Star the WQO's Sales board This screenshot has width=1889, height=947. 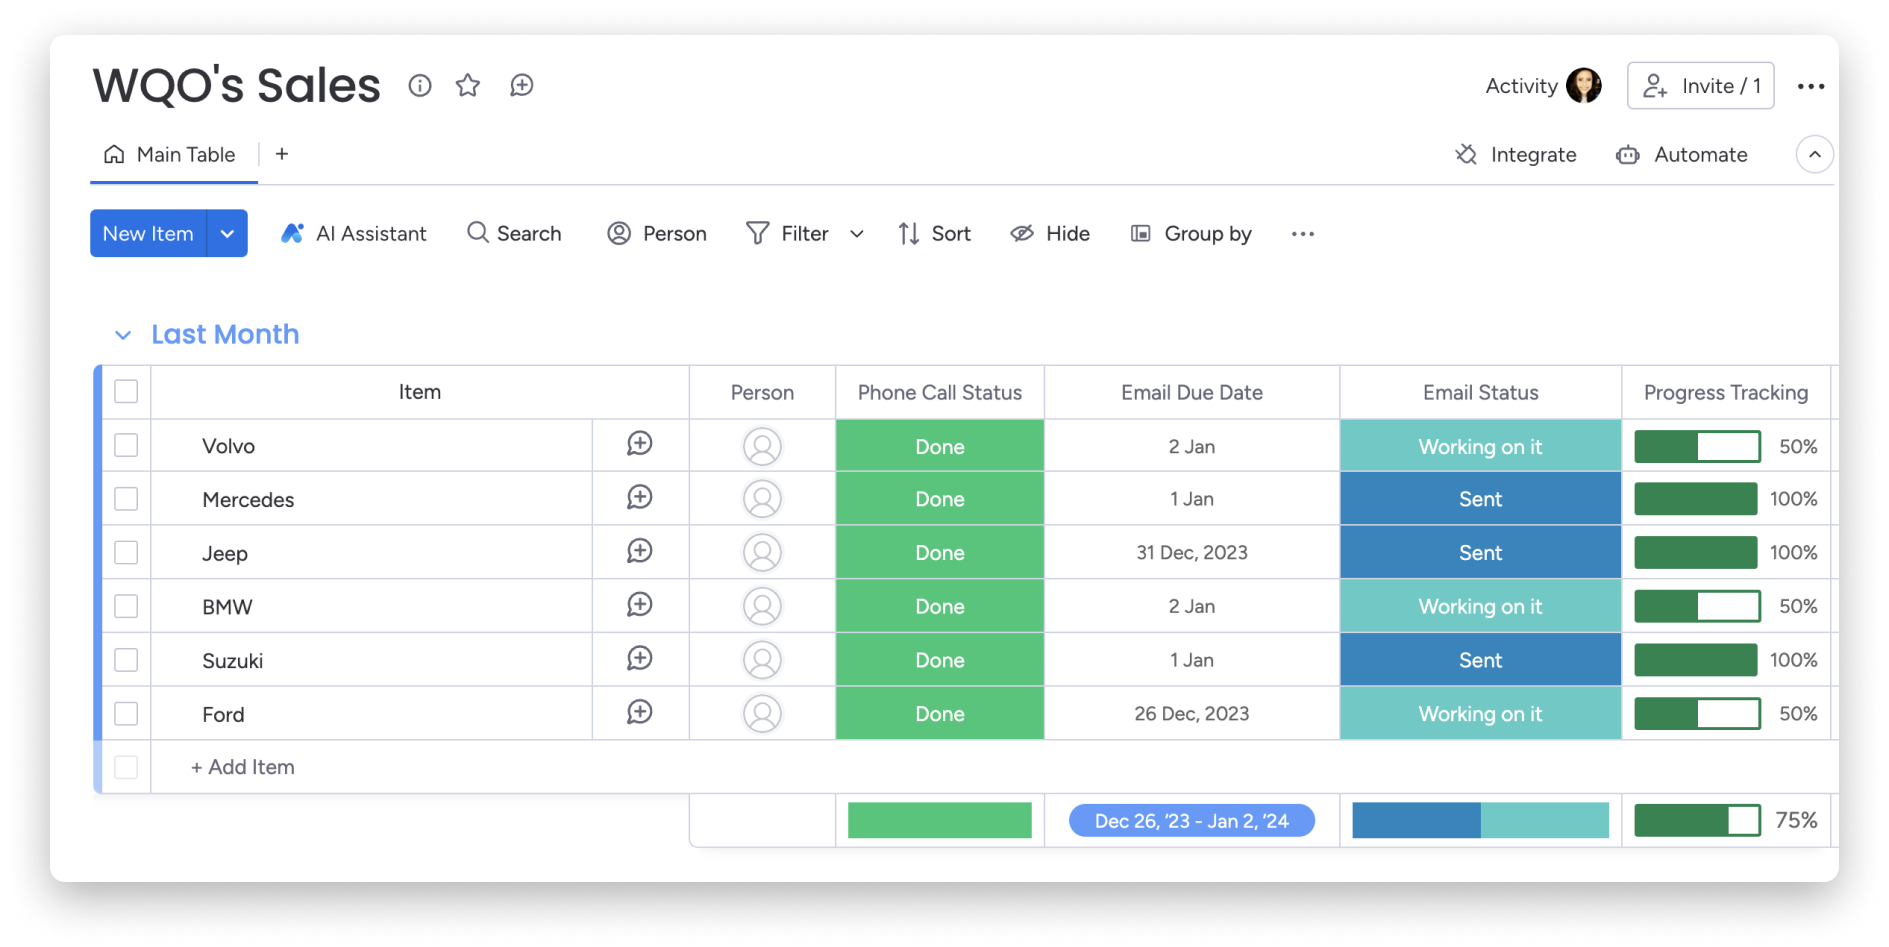pyautogui.click(x=468, y=86)
